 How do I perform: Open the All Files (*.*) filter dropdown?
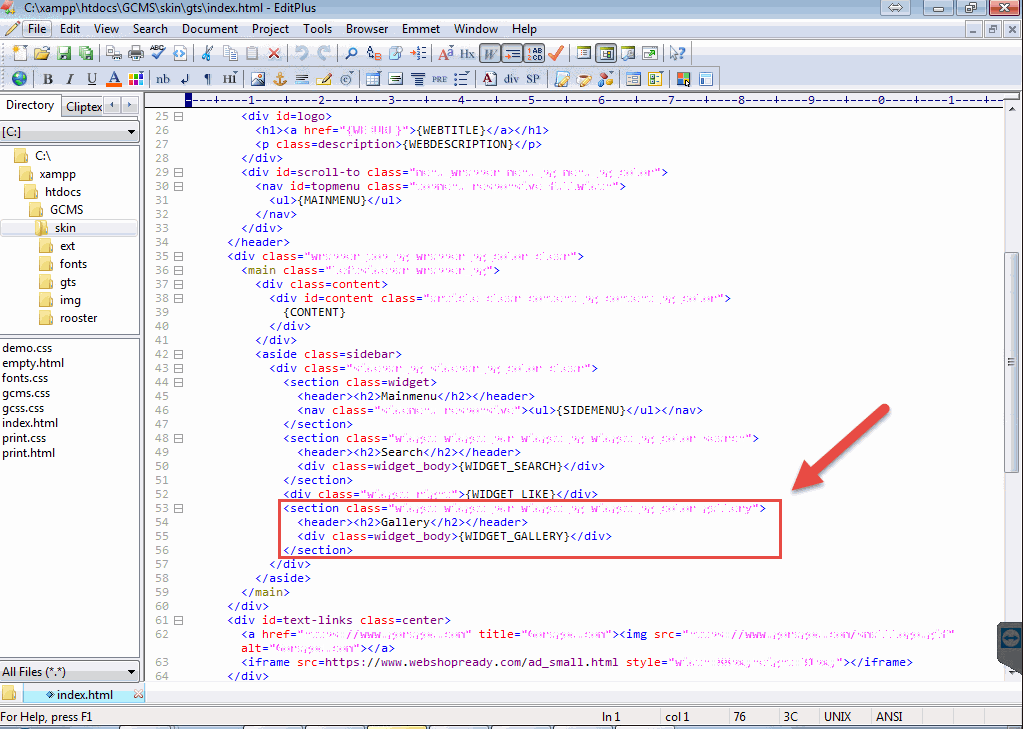click(131, 672)
